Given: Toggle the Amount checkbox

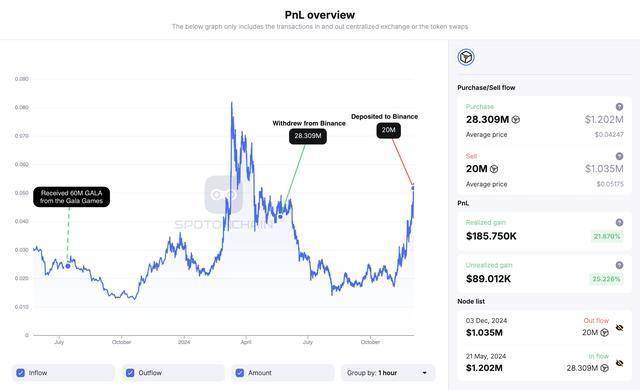Looking at the screenshot, I should tap(240, 373).
